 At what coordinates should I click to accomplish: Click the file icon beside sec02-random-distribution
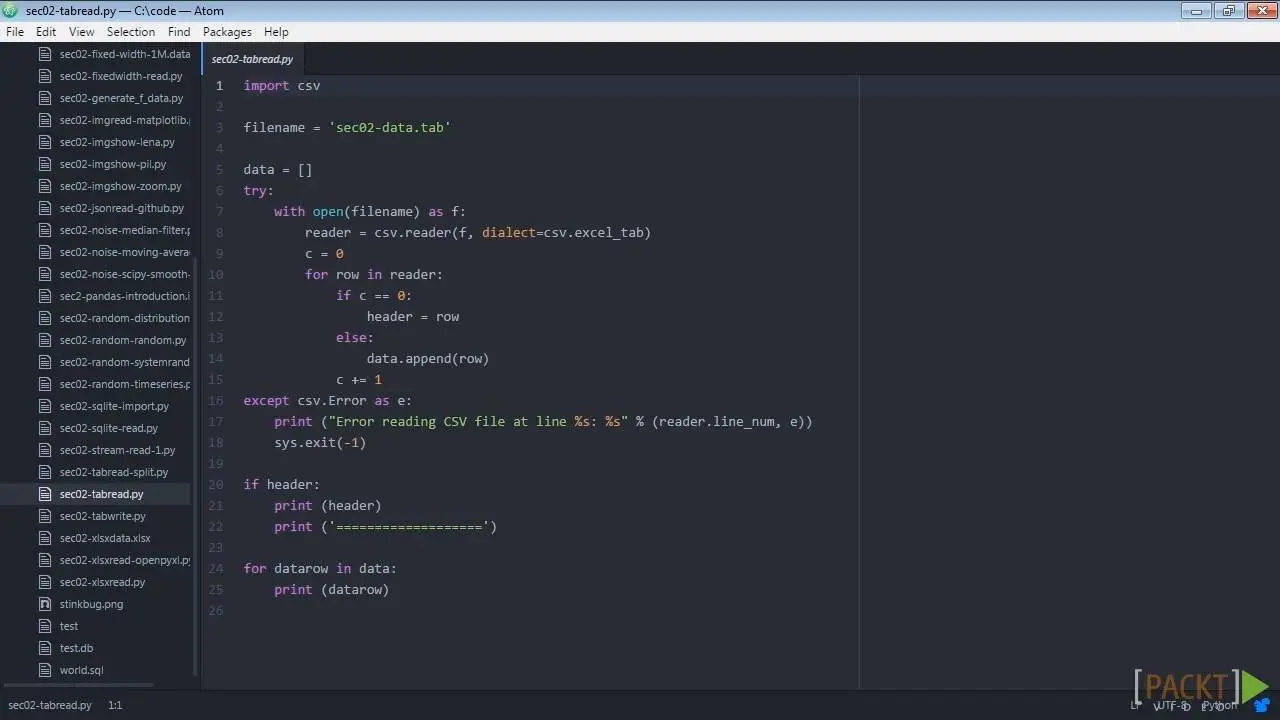pos(44,318)
